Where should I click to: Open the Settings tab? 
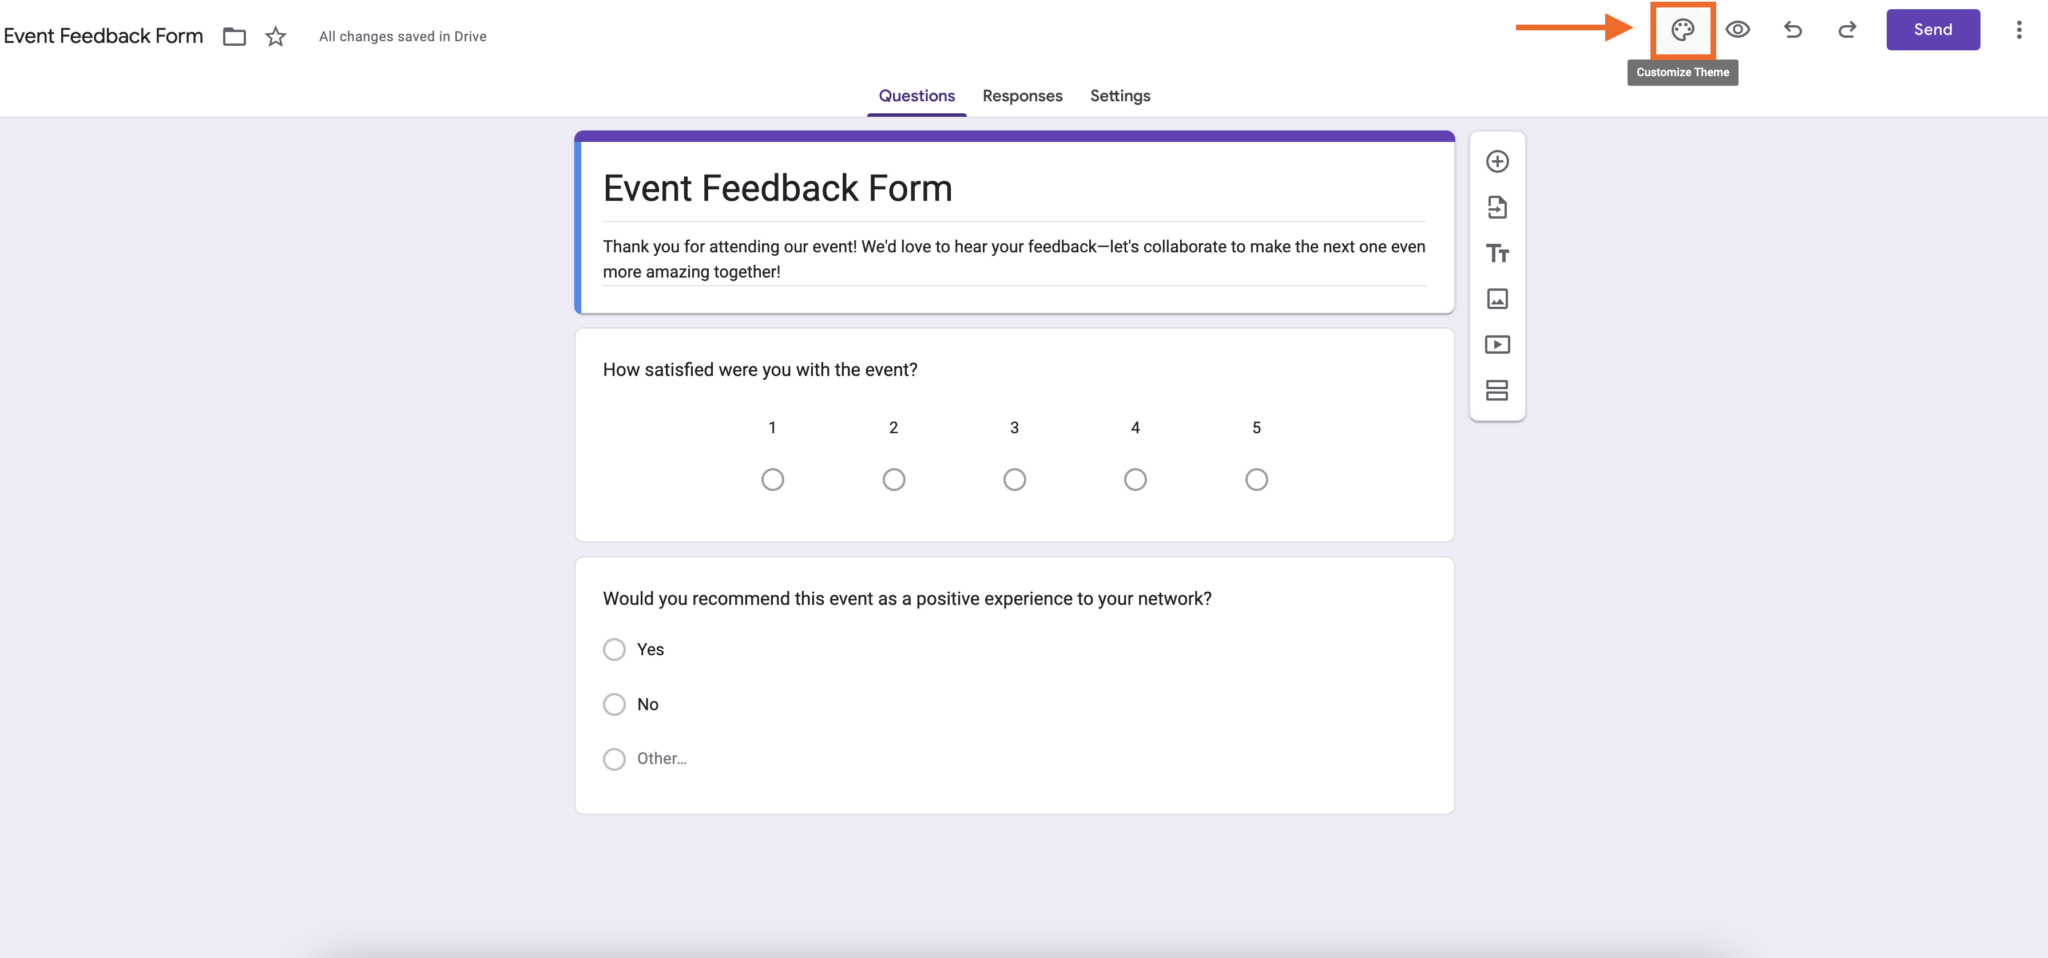click(x=1119, y=95)
